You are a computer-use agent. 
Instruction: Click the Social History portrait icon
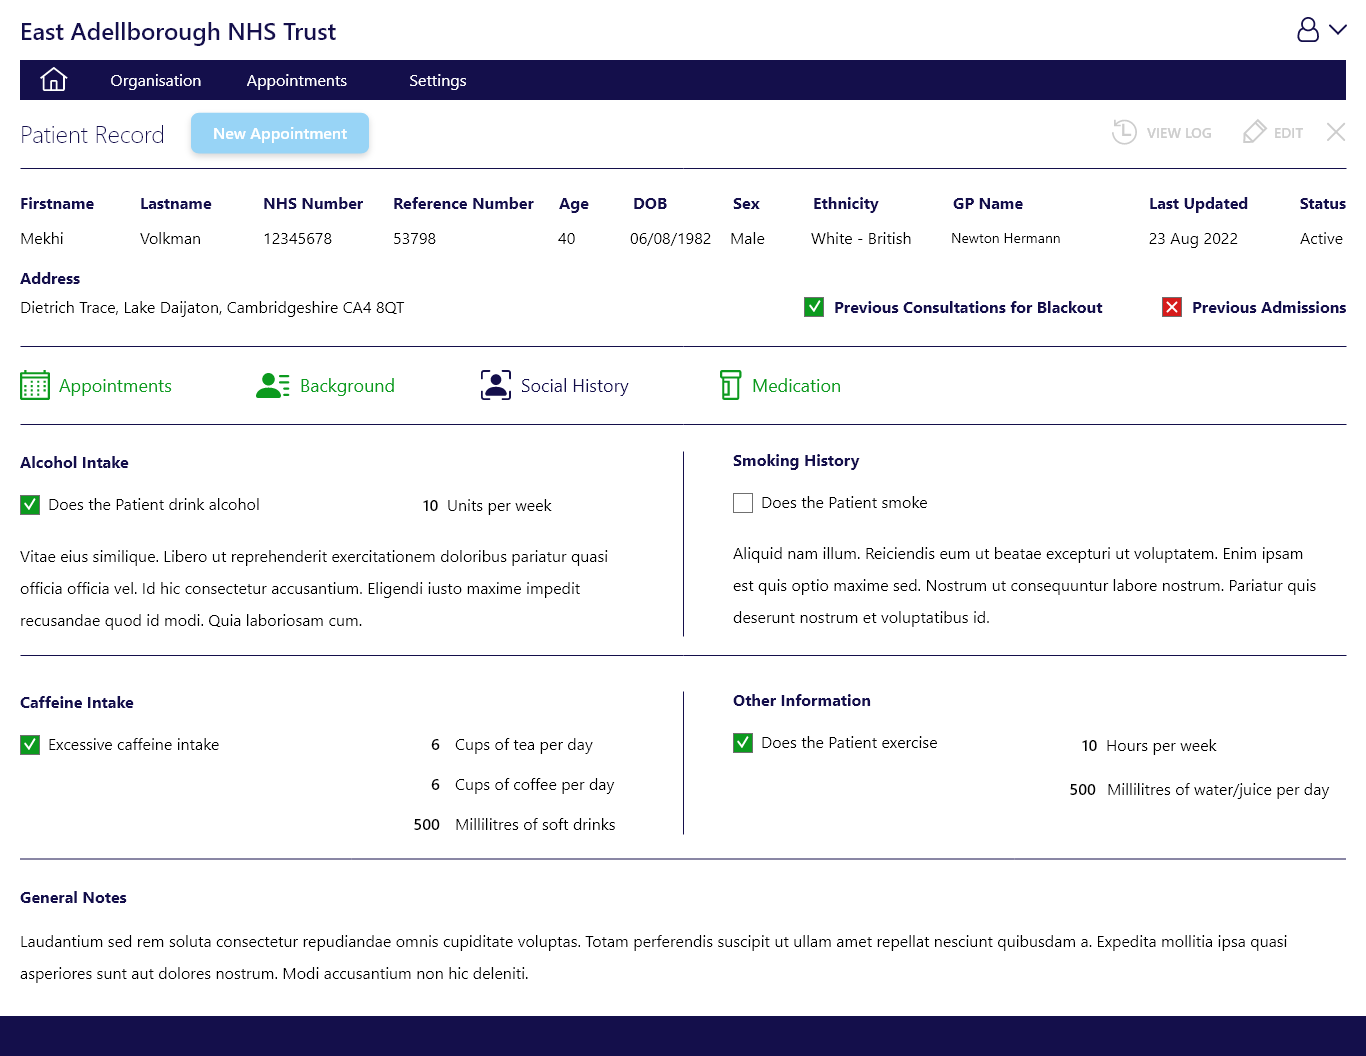pyautogui.click(x=496, y=385)
